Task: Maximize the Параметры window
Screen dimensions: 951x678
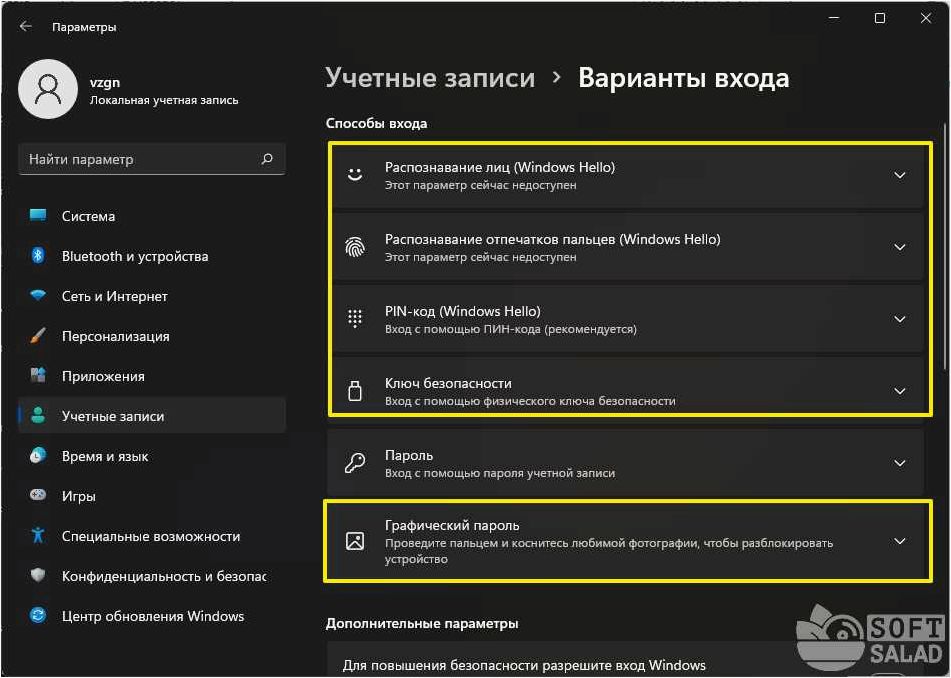Action: [879, 18]
